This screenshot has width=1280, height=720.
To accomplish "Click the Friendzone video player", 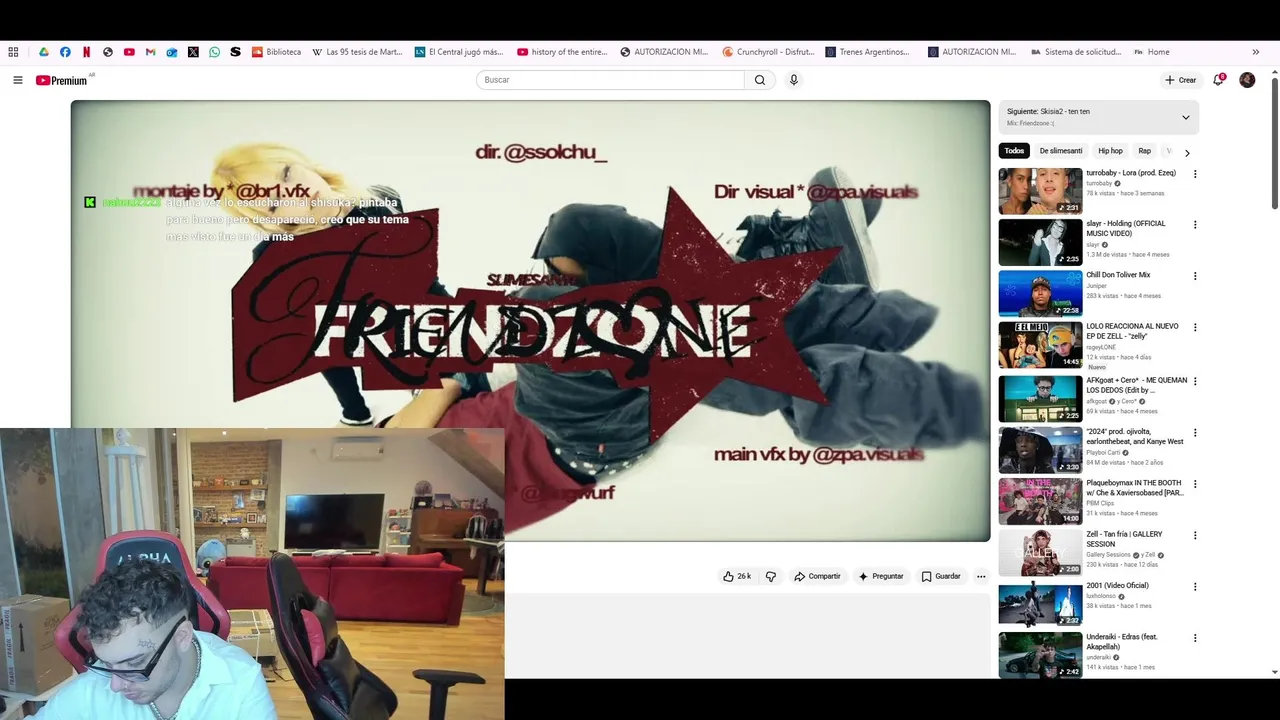I will point(530,320).
